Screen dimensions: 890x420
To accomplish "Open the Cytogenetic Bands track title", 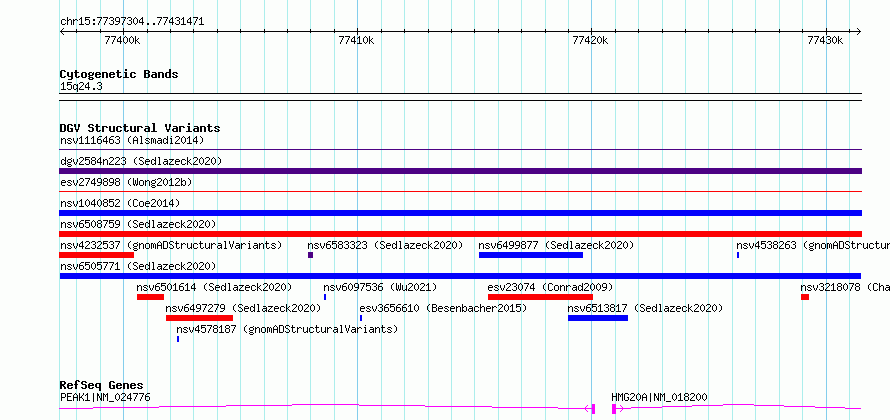I will click(x=119, y=74).
